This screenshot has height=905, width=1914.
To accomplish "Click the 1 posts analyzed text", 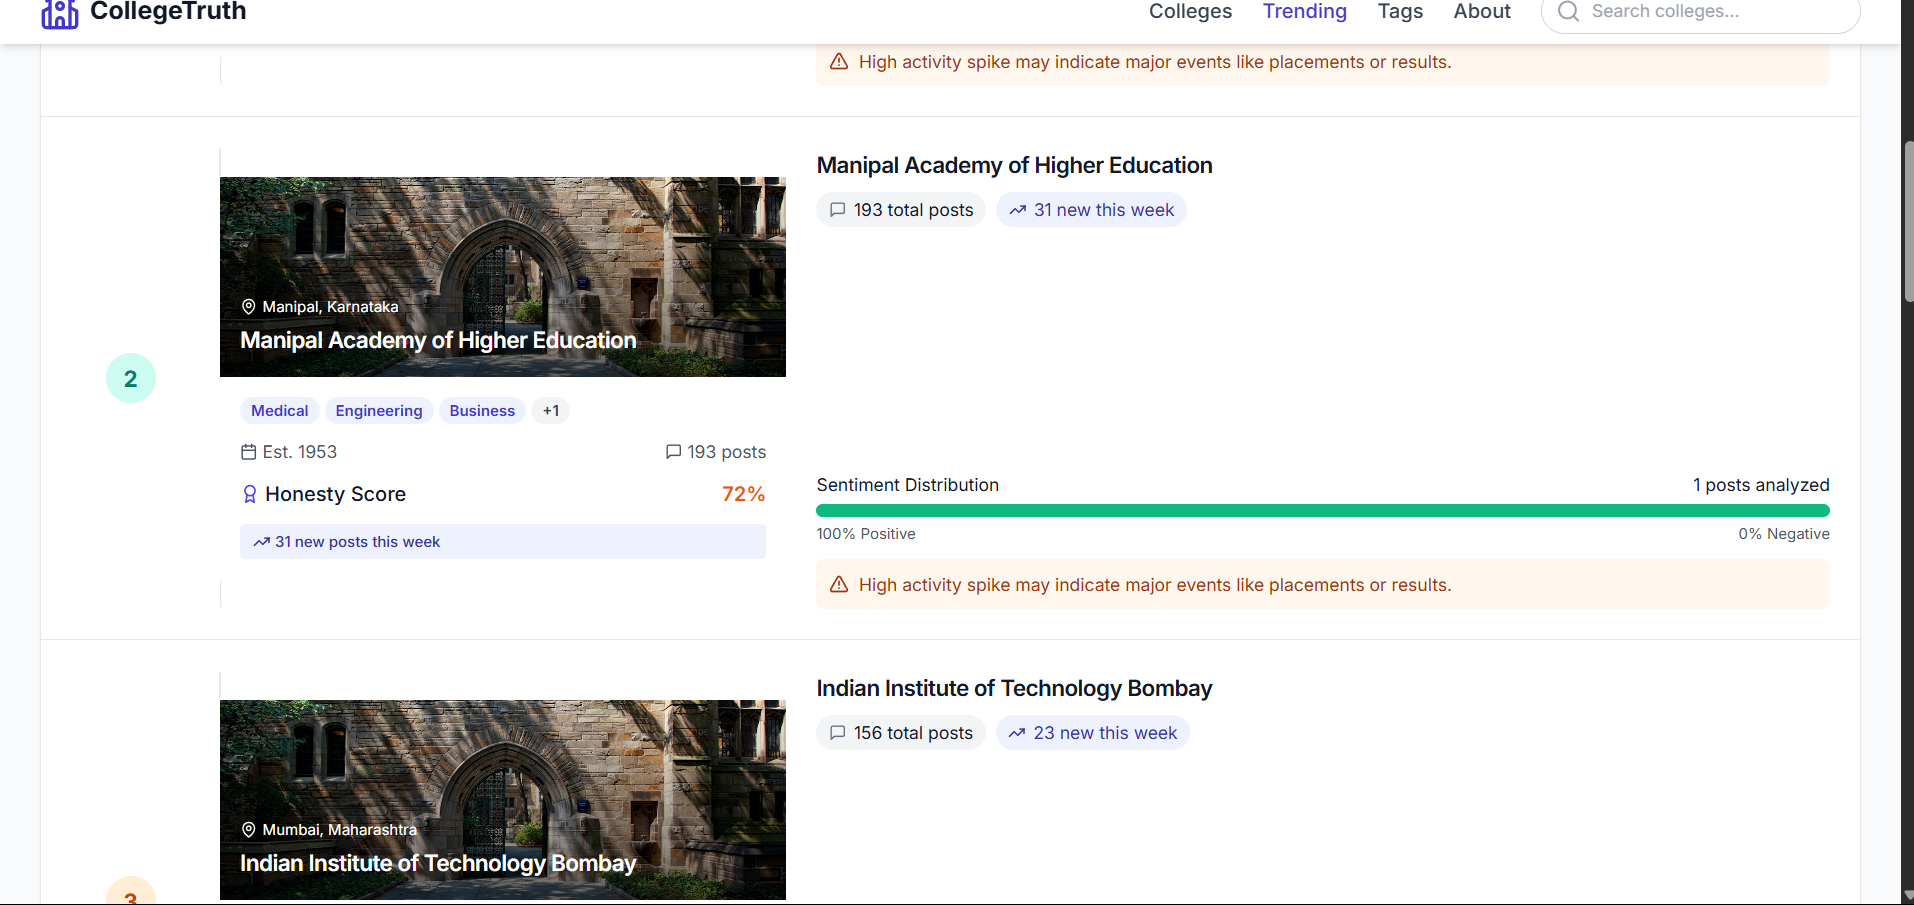I will [1761, 485].
